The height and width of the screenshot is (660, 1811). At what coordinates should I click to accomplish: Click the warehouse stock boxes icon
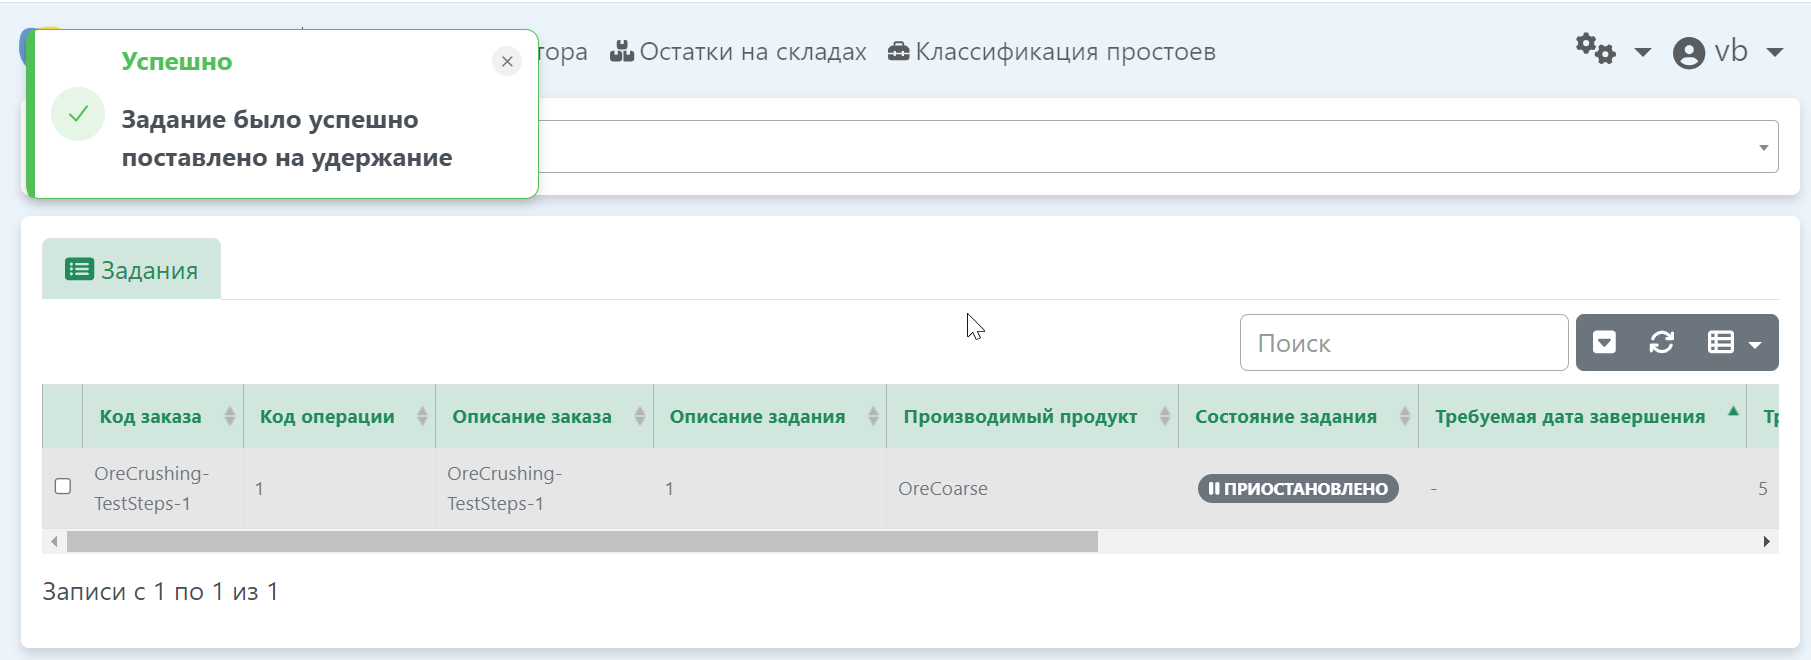tap(622, 51)
